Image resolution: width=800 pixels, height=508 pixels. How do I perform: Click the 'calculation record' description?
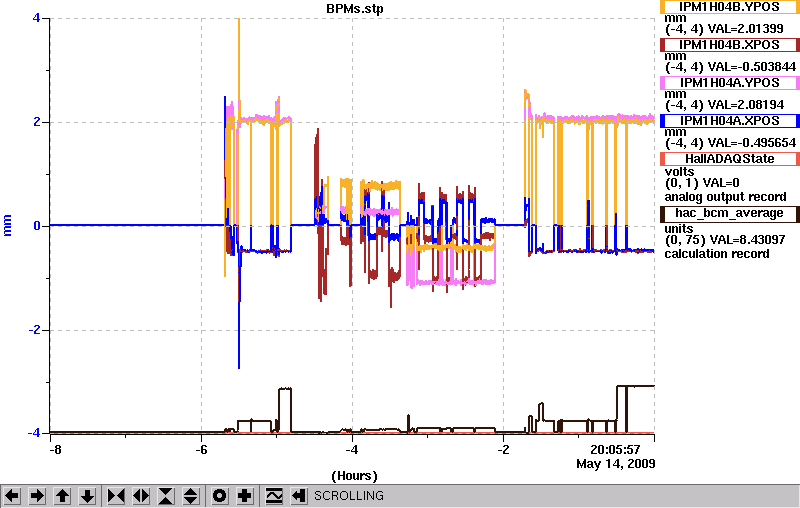tap(717, 254)
